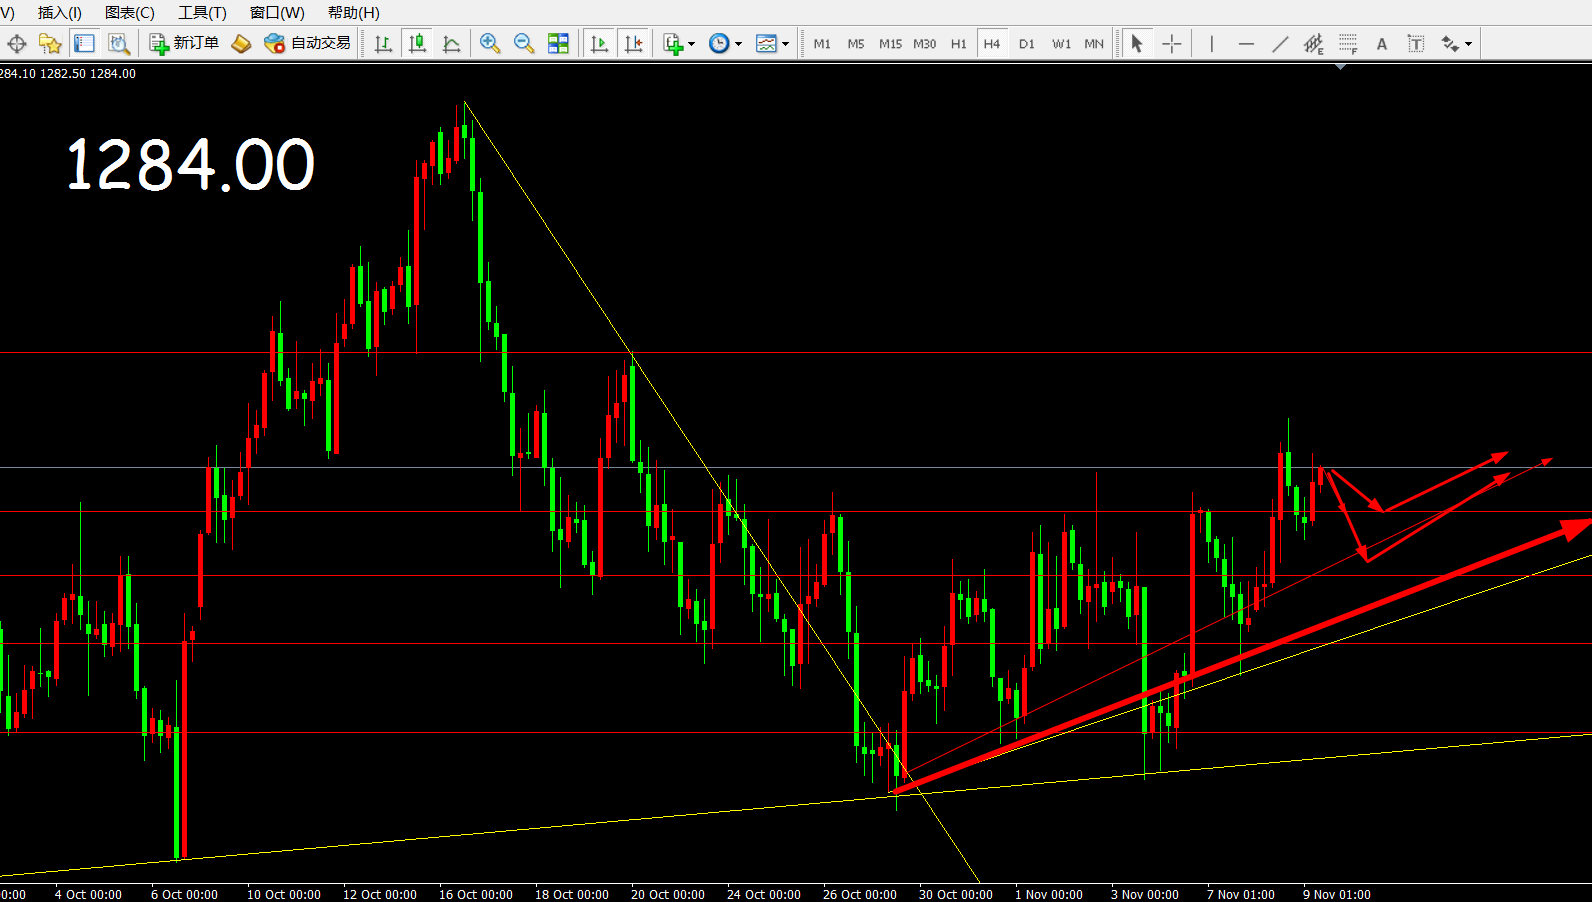Select the M15 timeframe
This screenshot has height=902, width=1592.
(890, 44)
